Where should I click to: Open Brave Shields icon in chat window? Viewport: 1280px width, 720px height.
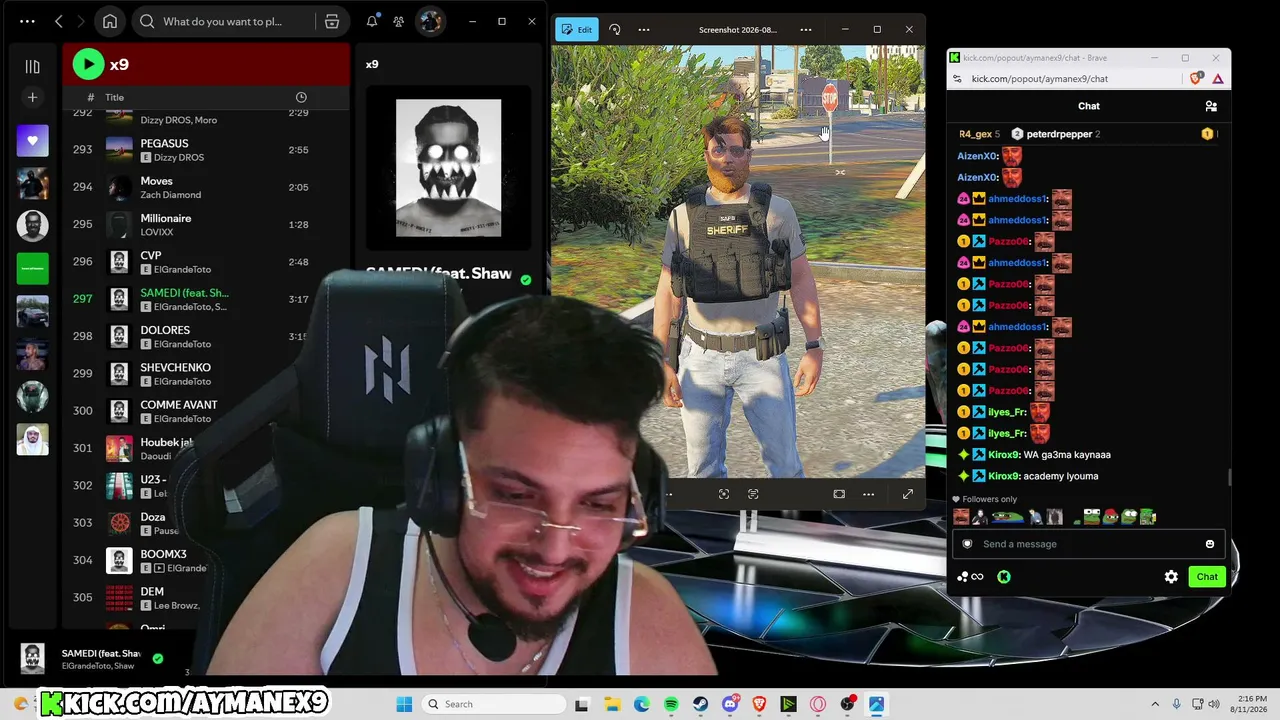(1196, 79)
